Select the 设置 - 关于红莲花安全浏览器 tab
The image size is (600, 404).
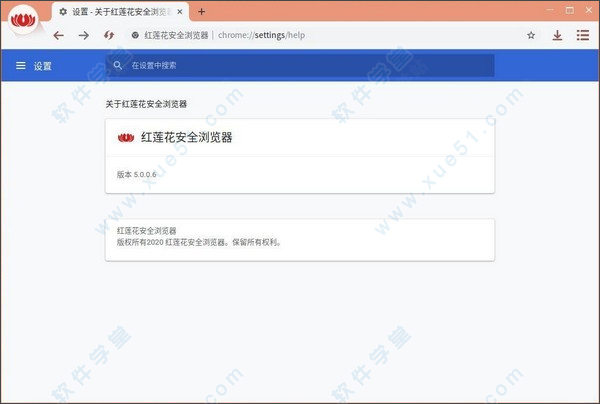coord(120,12)
